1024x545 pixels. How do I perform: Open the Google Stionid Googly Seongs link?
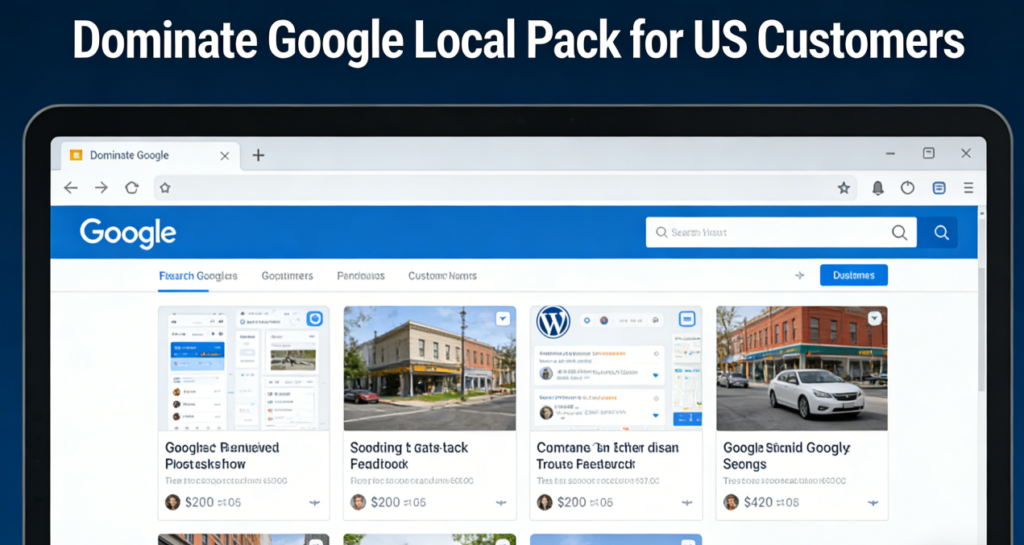(x=786, y=456)
